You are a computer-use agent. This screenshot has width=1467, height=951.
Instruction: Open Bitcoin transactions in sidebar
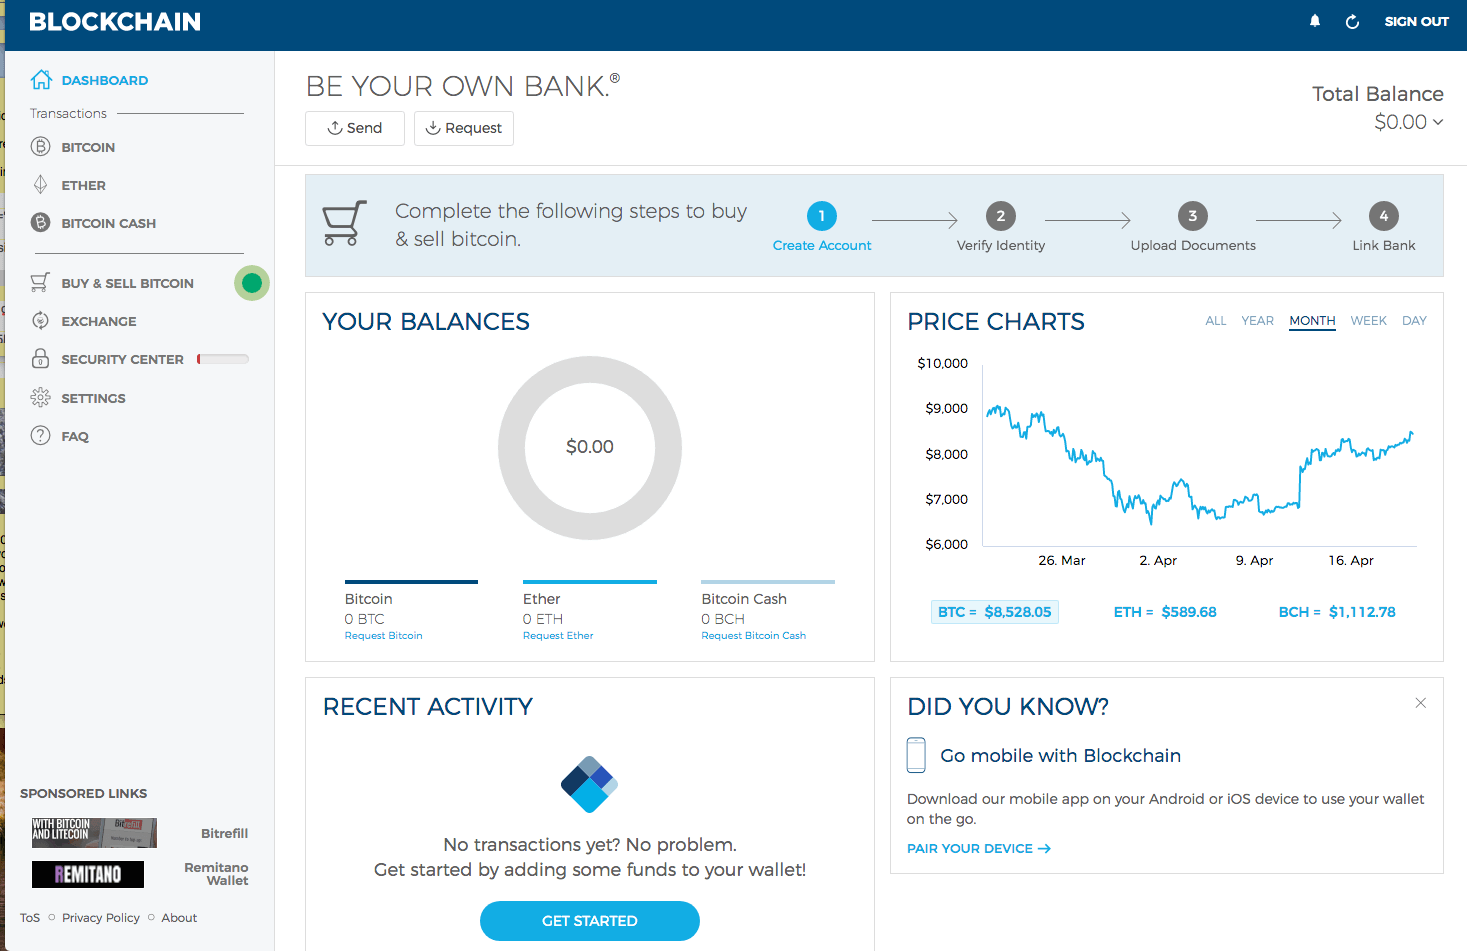coord(88,147)
